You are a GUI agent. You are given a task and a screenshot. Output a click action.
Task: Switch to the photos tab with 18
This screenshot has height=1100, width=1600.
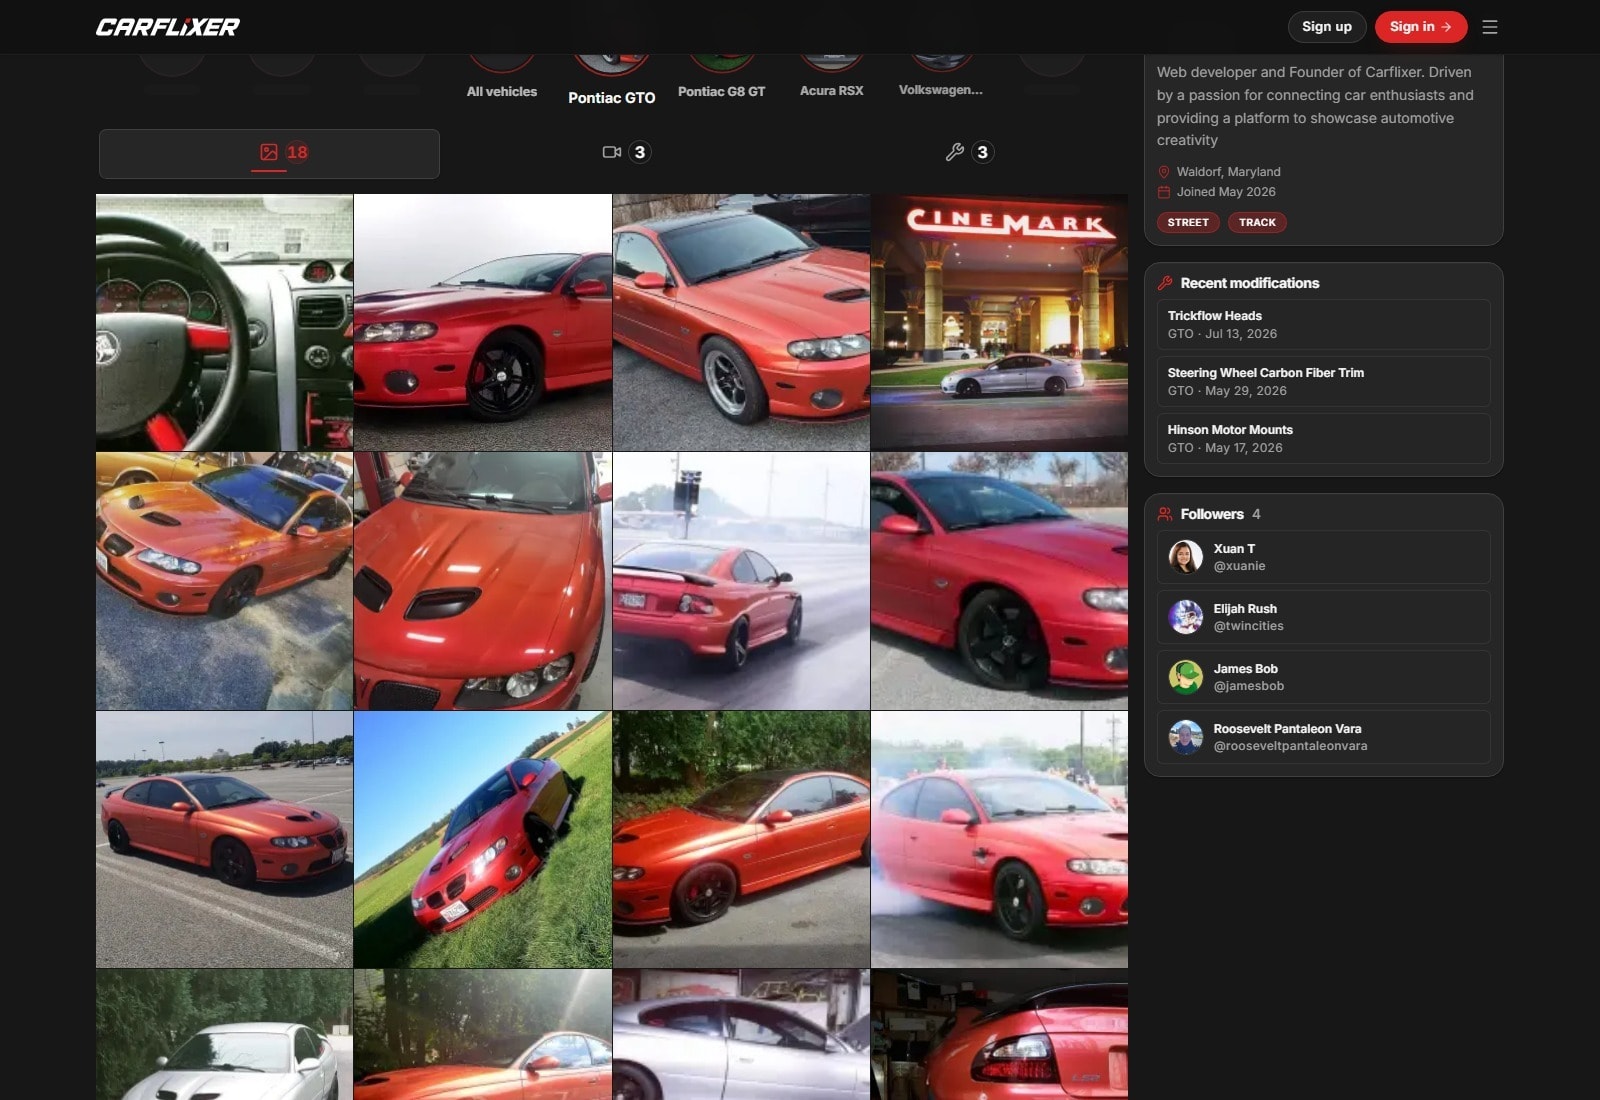269,153
